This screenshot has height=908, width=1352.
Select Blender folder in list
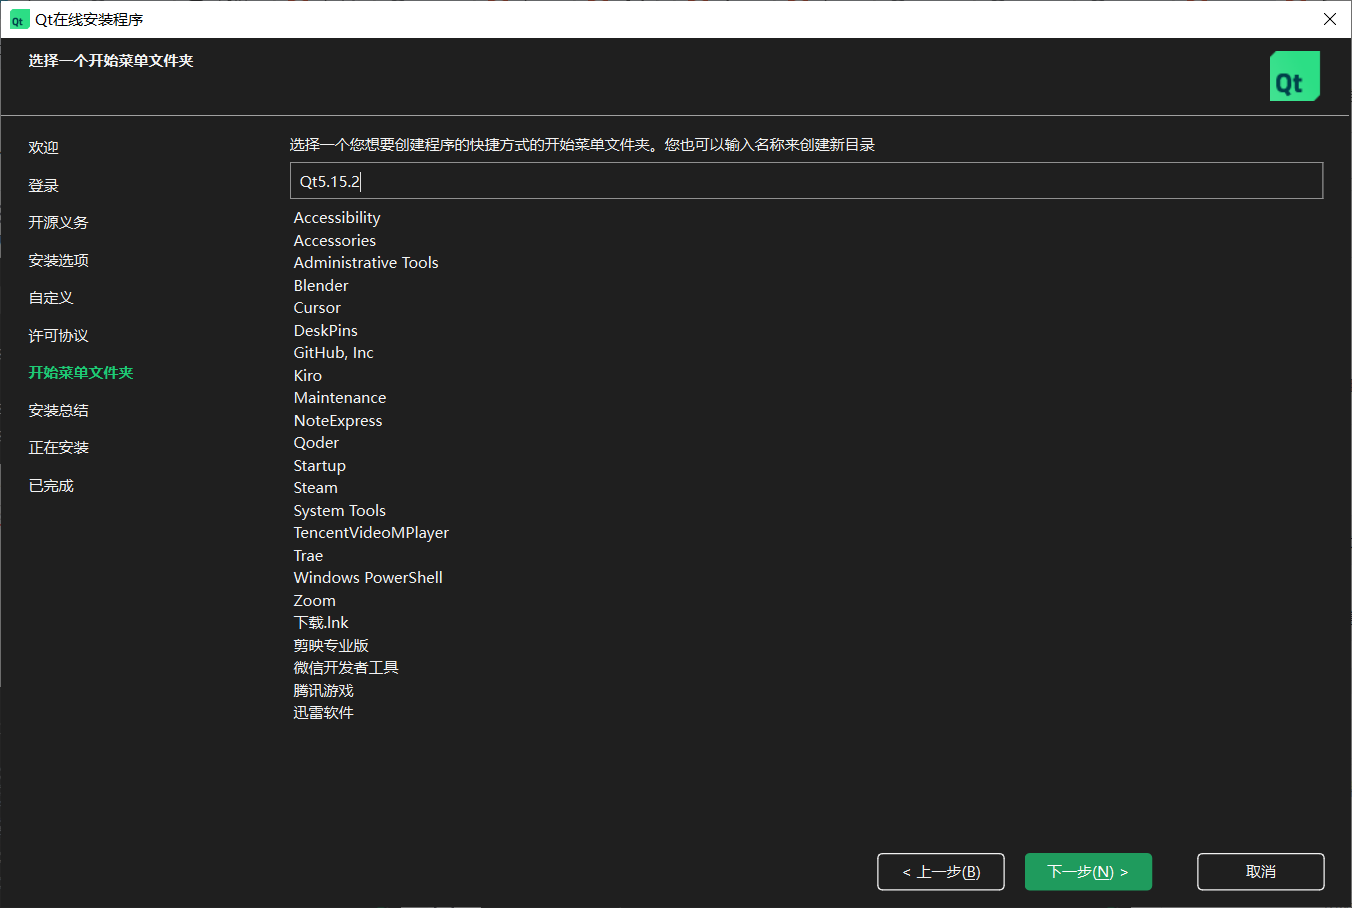pos(321,286)
